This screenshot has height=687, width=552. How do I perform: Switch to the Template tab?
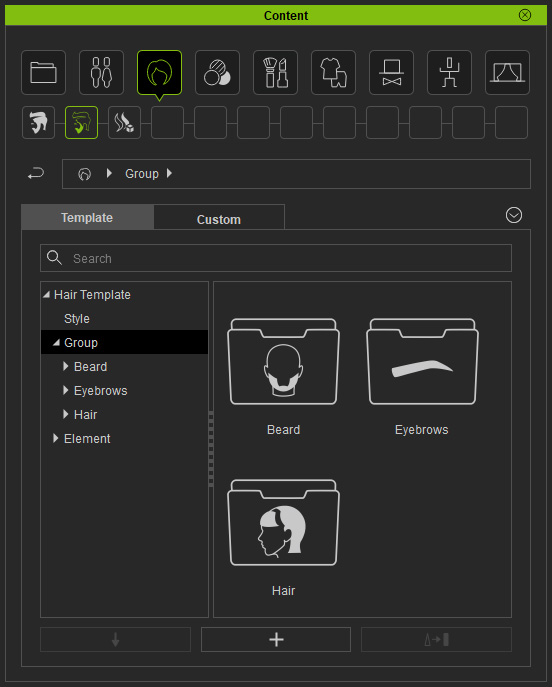click(87, 217)
